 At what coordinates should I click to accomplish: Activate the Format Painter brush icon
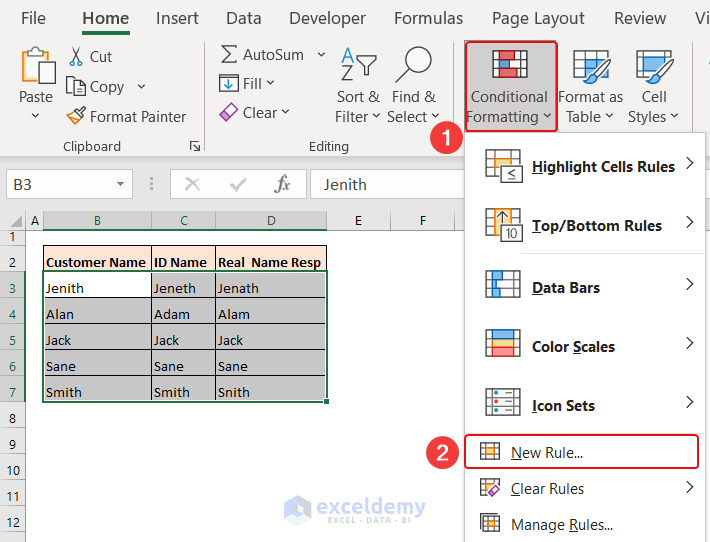tap(76, 116)
